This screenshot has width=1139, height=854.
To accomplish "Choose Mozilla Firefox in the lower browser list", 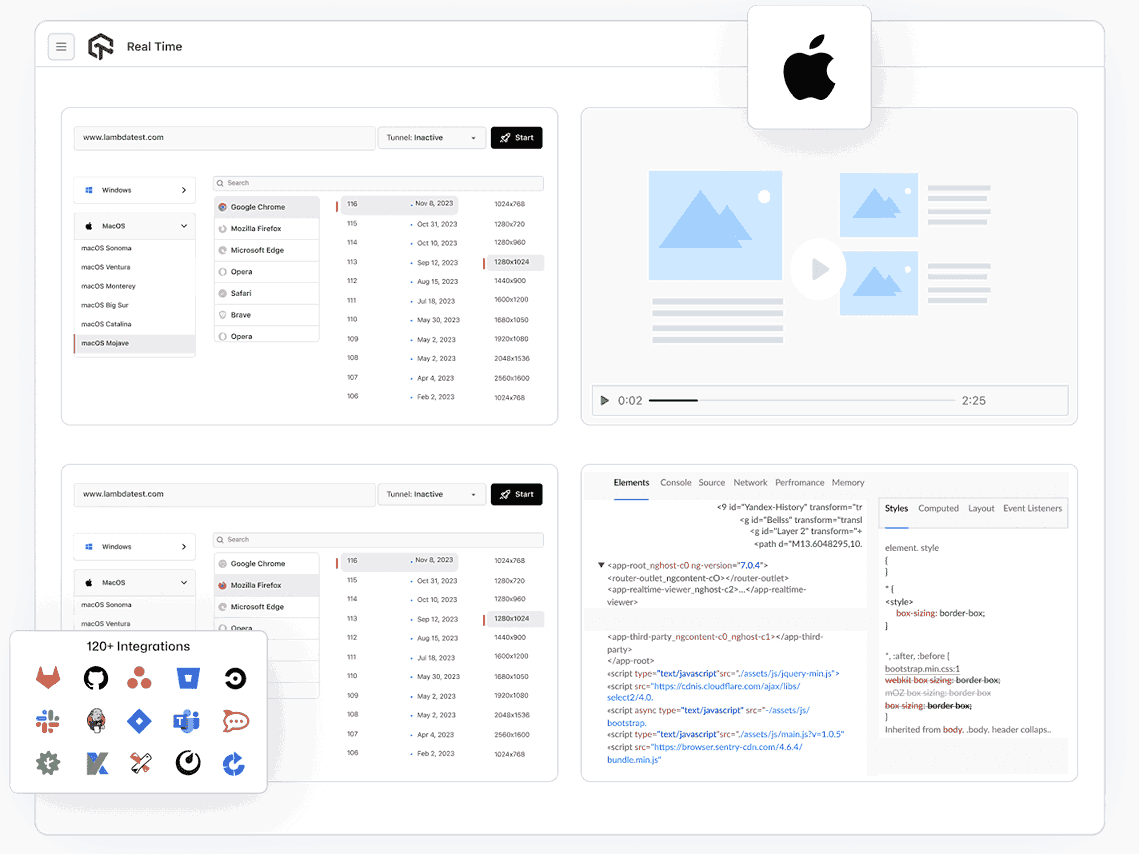I will pyautogui.click(x=267, y=585).
